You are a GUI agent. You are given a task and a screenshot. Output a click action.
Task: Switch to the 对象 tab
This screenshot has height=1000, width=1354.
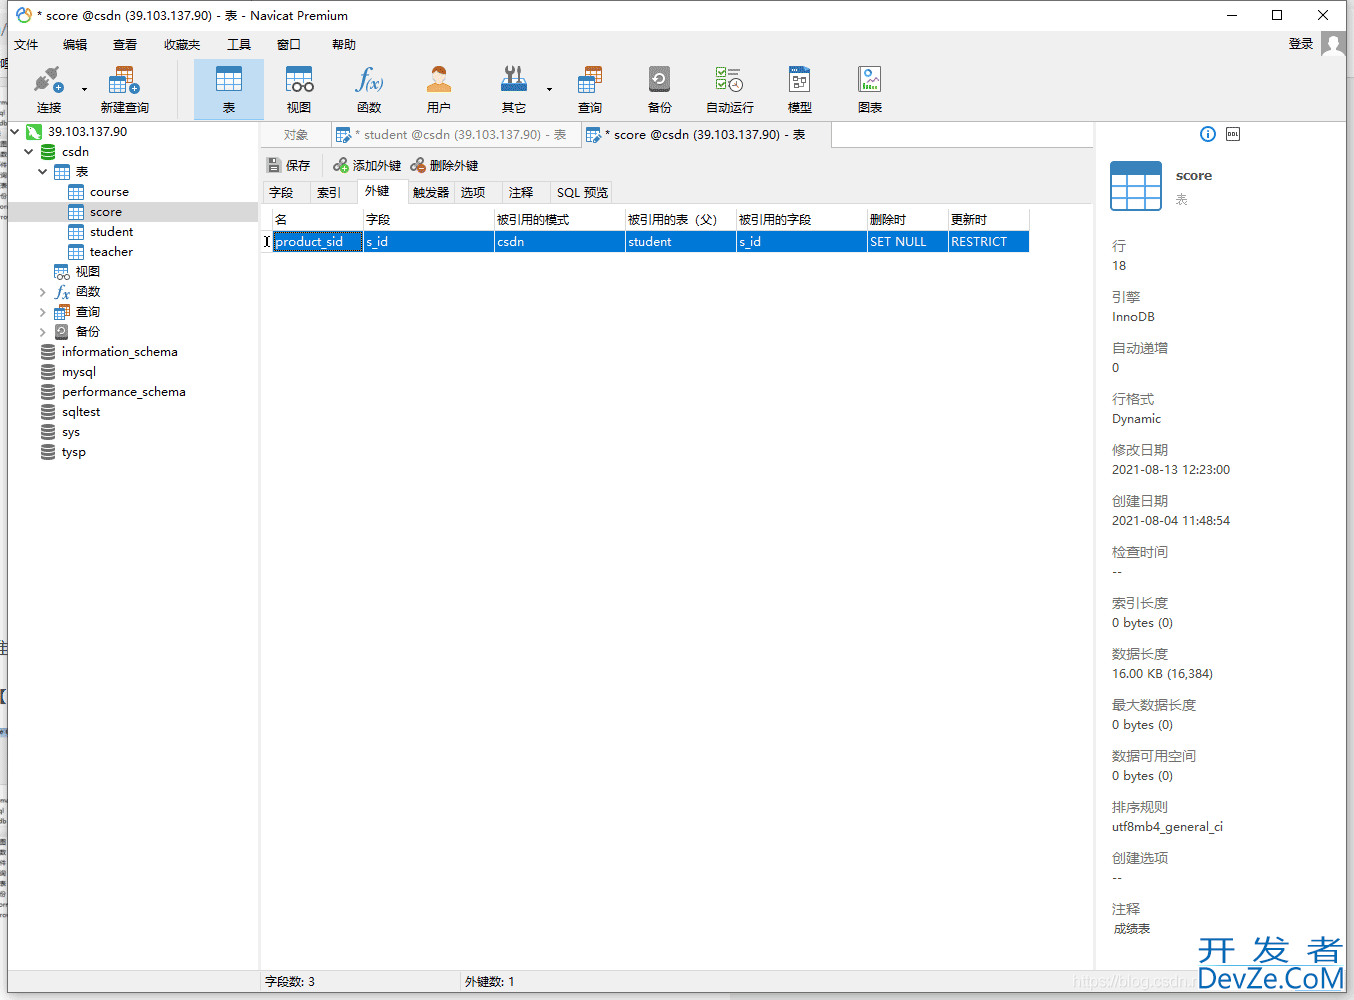coord(296,135)
